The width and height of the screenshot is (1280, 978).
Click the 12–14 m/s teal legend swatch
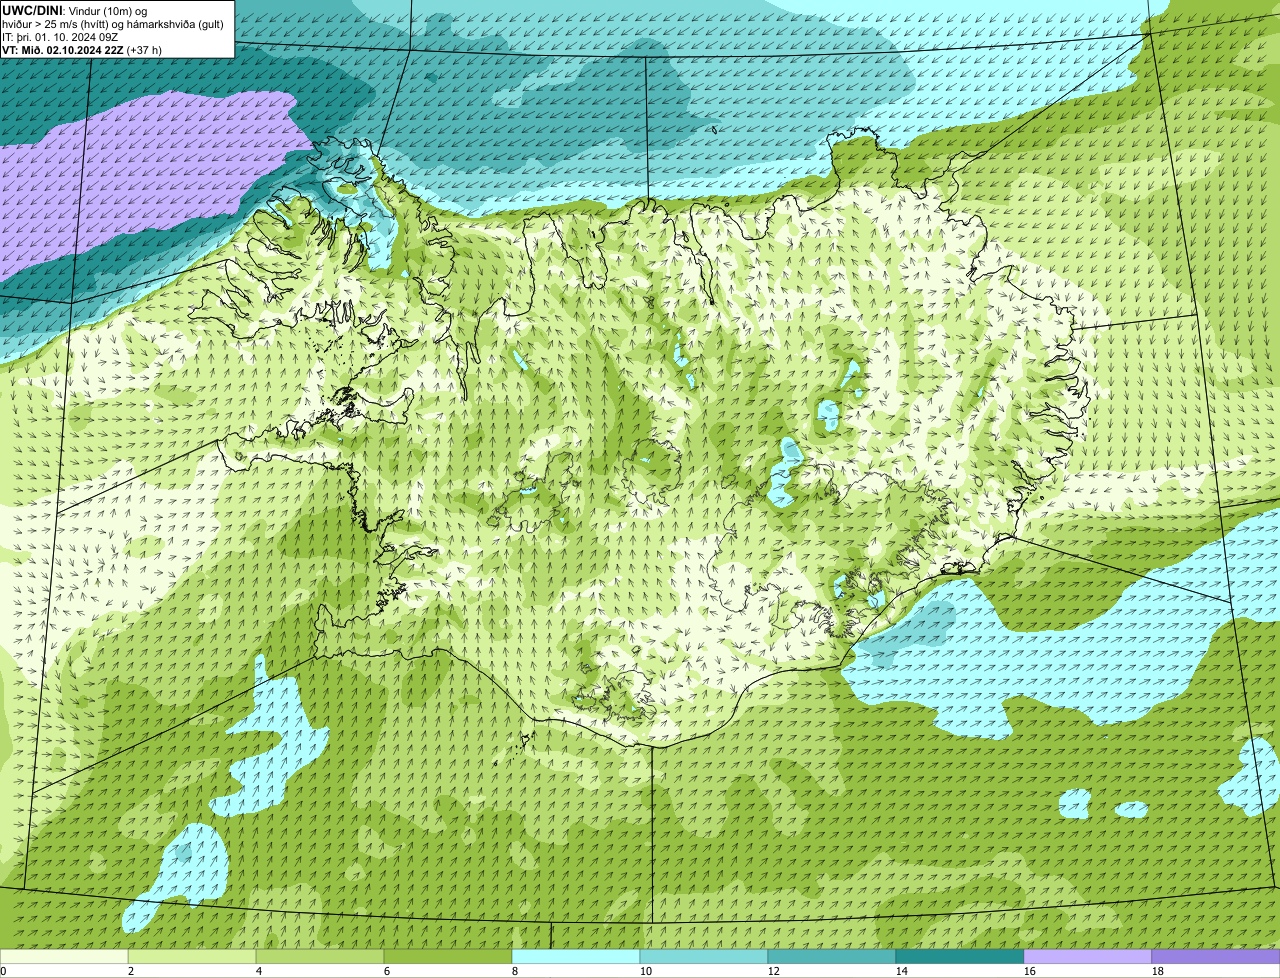[832, 956]
